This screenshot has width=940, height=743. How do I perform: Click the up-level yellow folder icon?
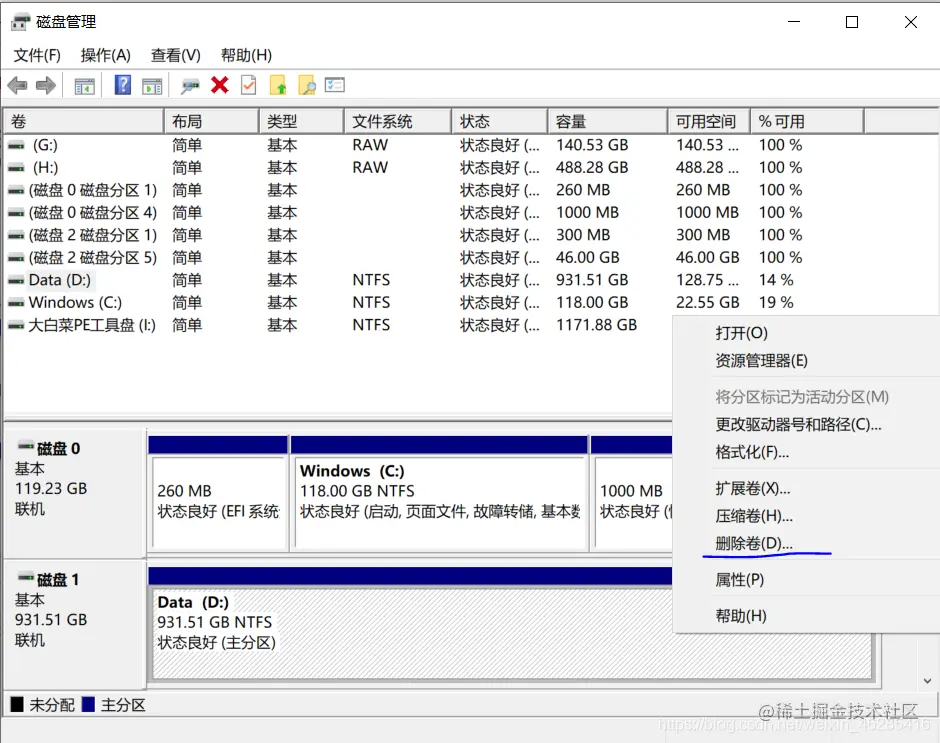pyautogui.click(x=277, y=85)
